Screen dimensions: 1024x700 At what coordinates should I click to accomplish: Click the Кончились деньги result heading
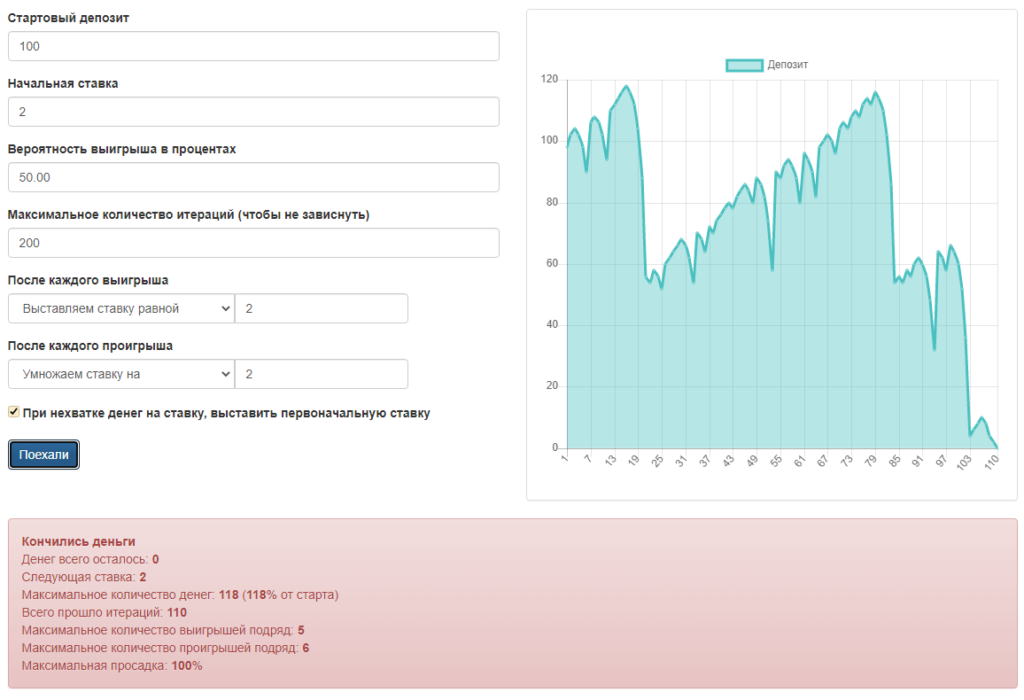78,541
